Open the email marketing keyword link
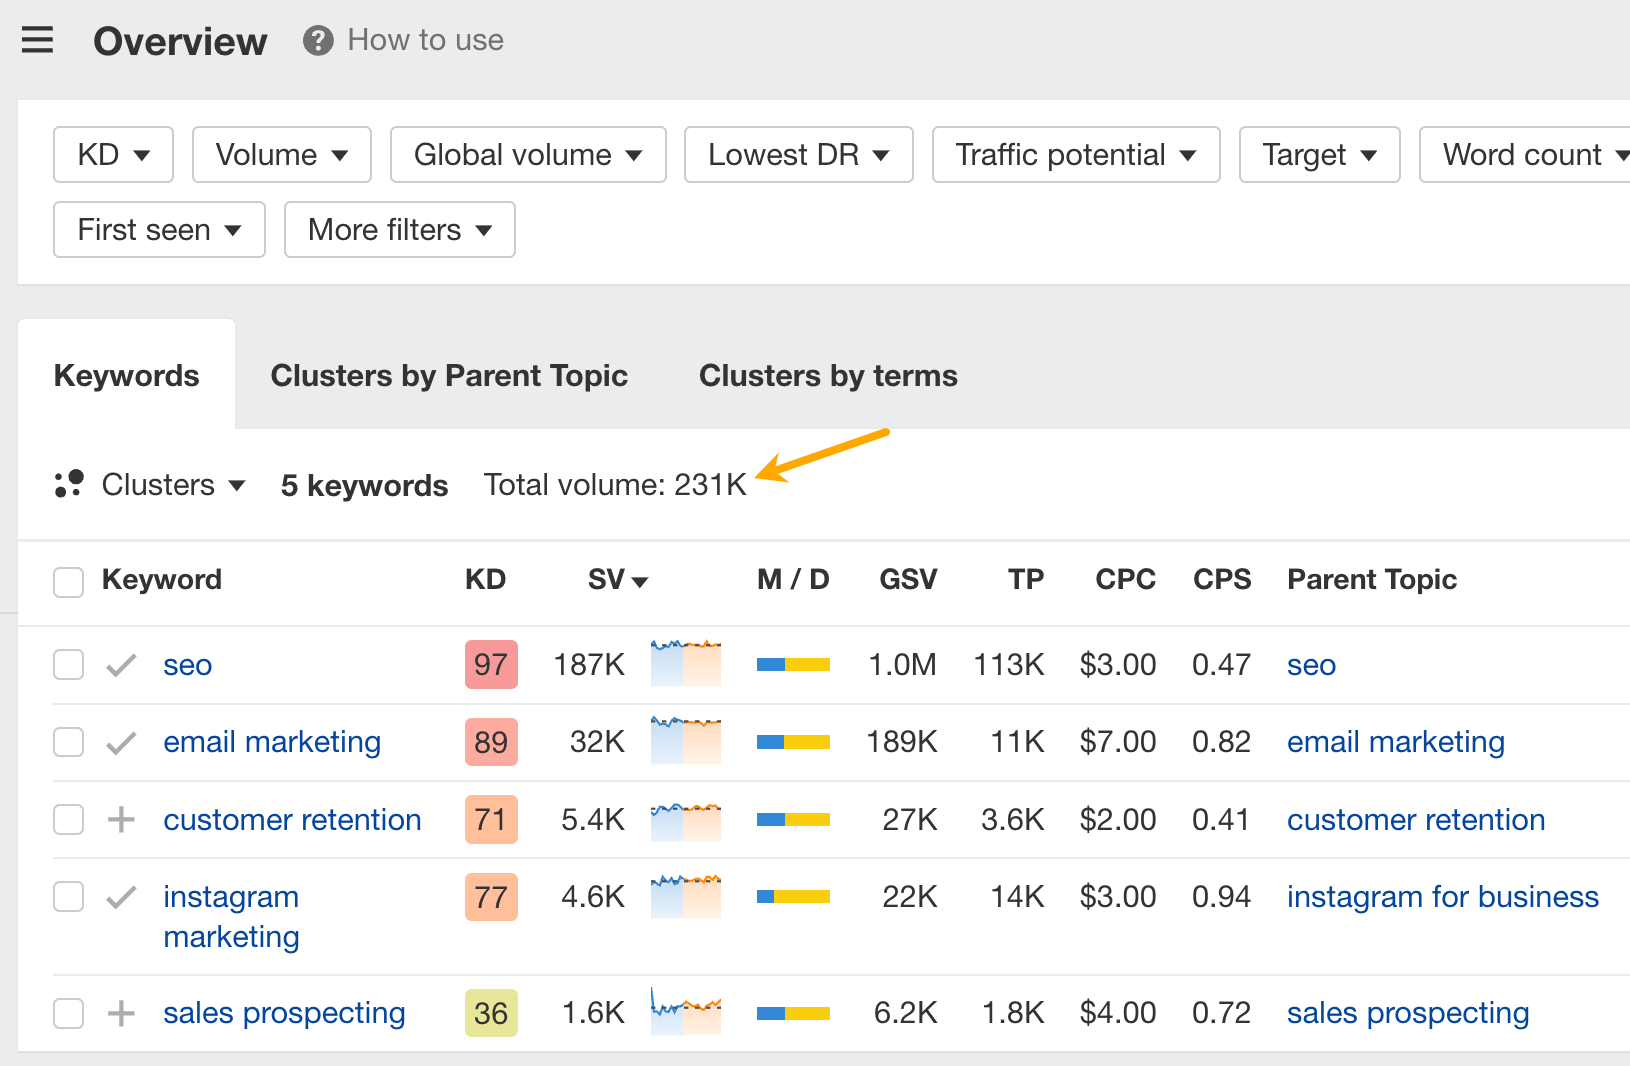1630x1066 pixels. tap(272, 742)
